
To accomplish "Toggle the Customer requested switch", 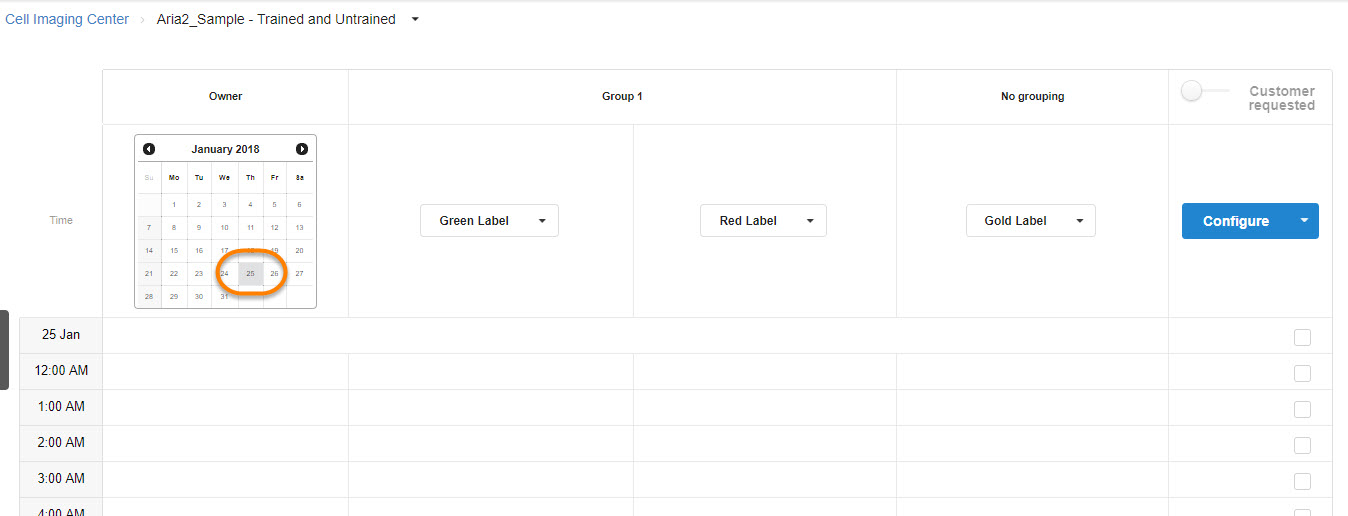I will 1192,92.
